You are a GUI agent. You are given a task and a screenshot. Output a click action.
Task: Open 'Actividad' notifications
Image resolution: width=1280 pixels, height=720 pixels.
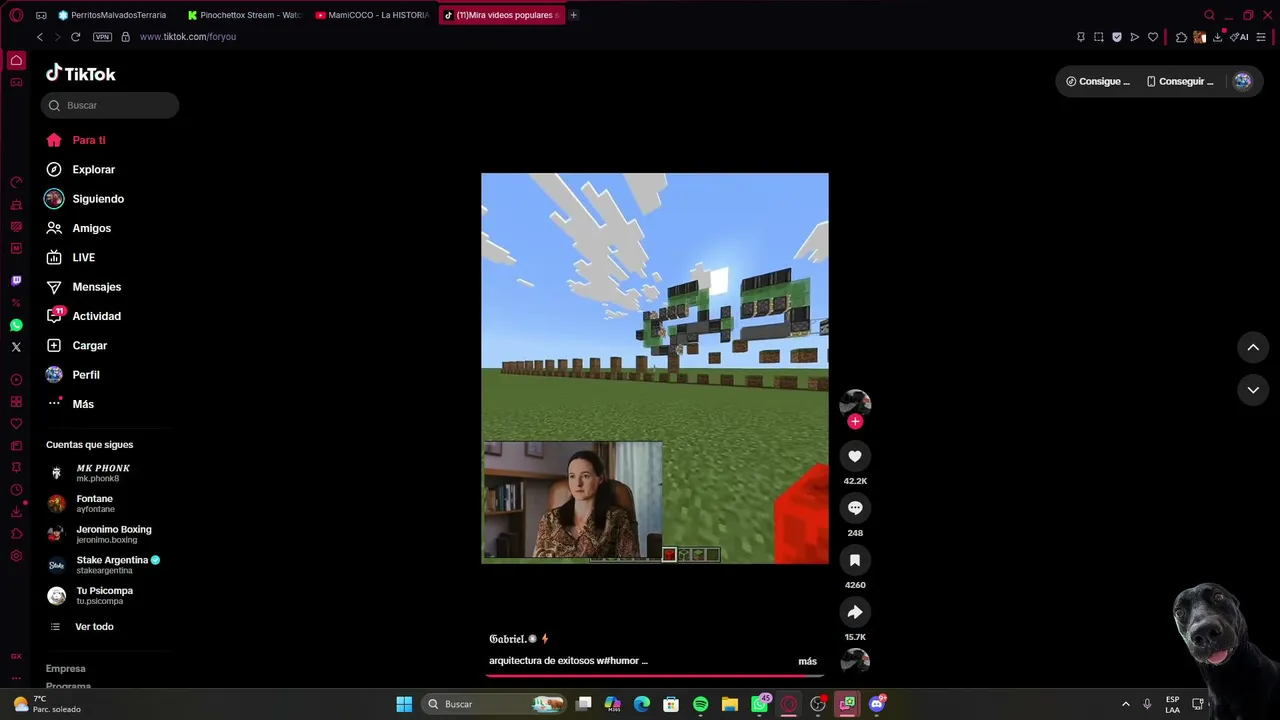(x=97, y=316)
